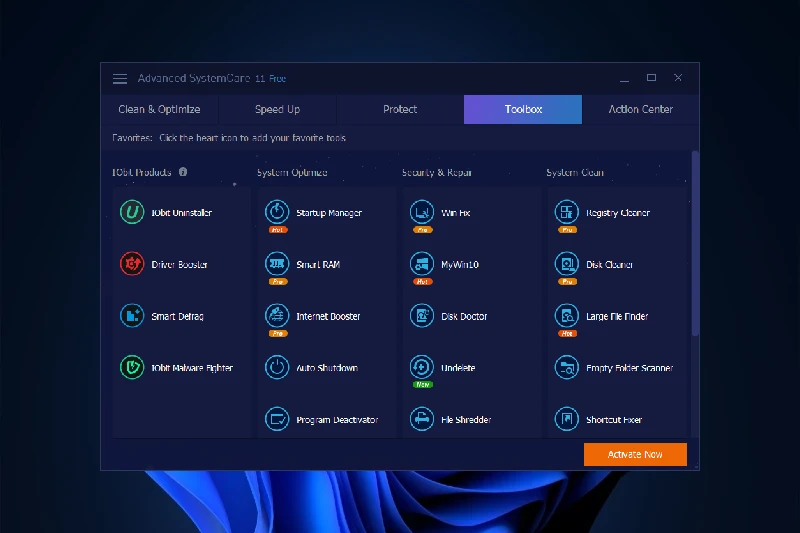Select the Toolbox tab
Image resolution: width=800 pixels, height=533 pixels.
(523, 109)
